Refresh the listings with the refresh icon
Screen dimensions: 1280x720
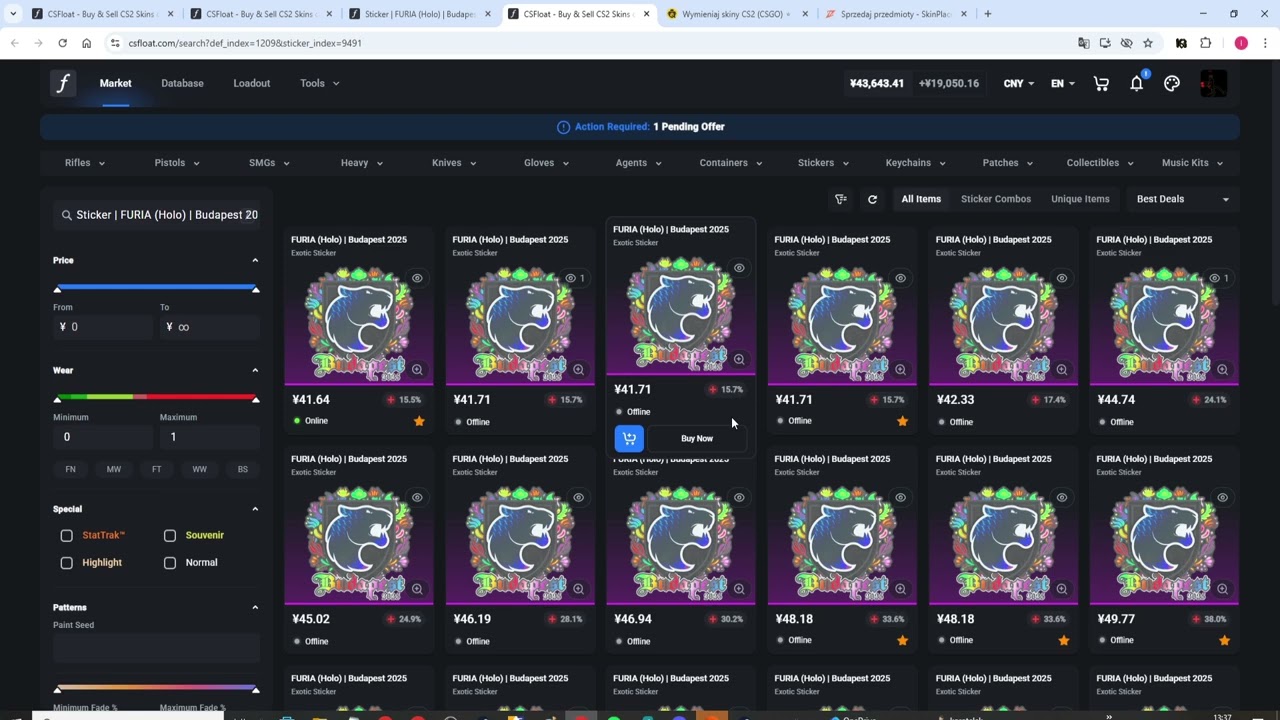872,199
